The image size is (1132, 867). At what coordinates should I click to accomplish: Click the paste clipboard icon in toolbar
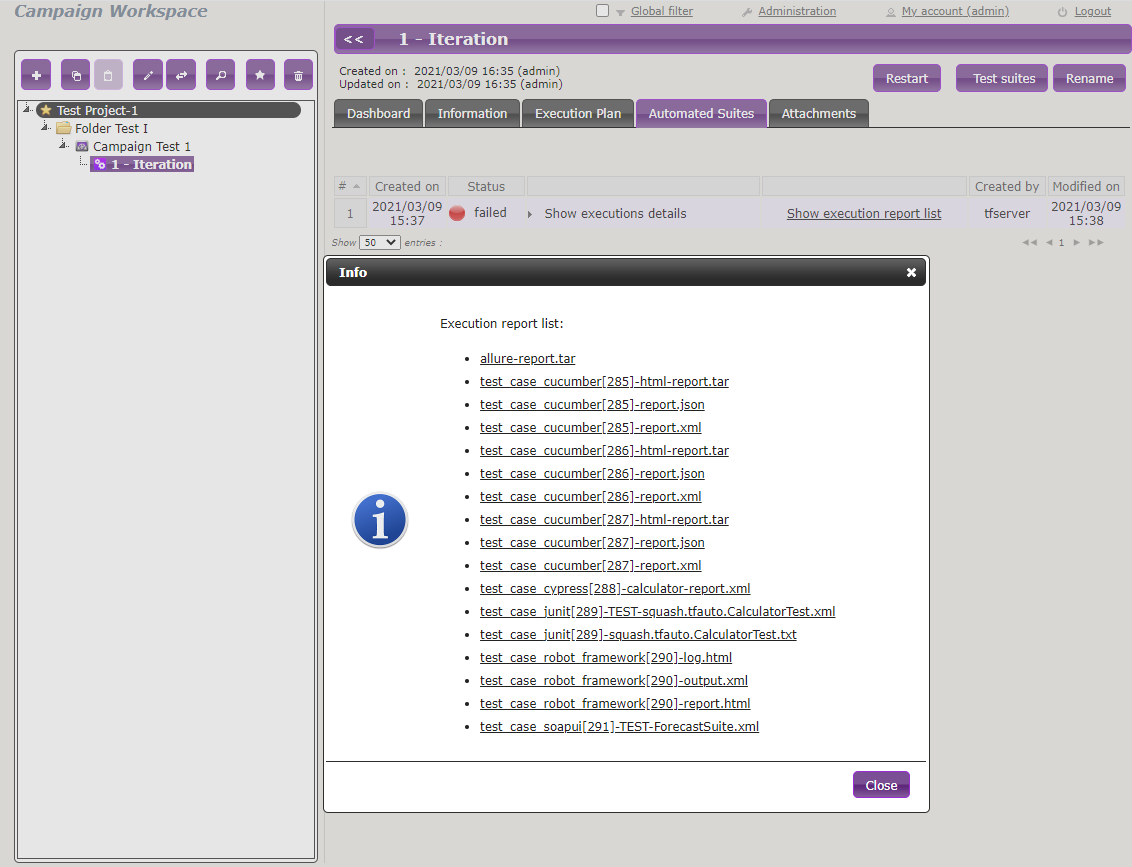pos(108,75)
